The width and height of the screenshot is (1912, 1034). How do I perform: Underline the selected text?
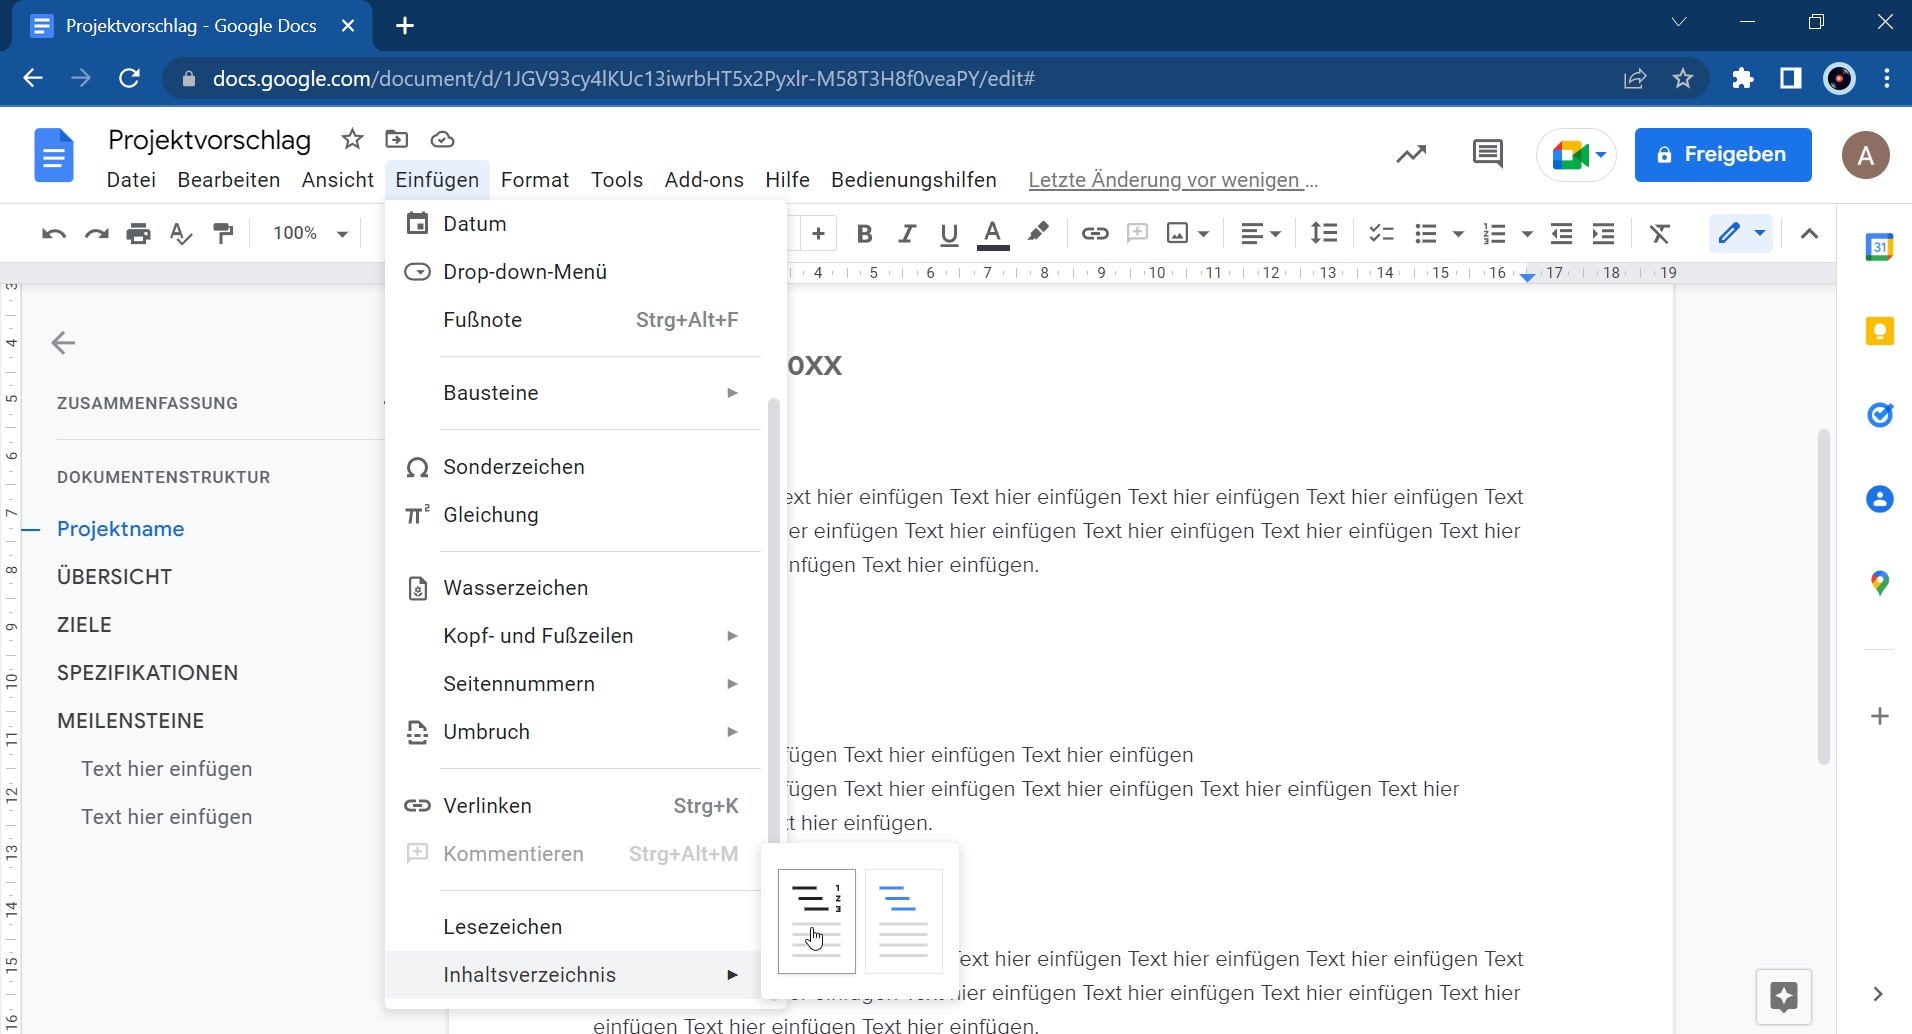click(949, 233)
